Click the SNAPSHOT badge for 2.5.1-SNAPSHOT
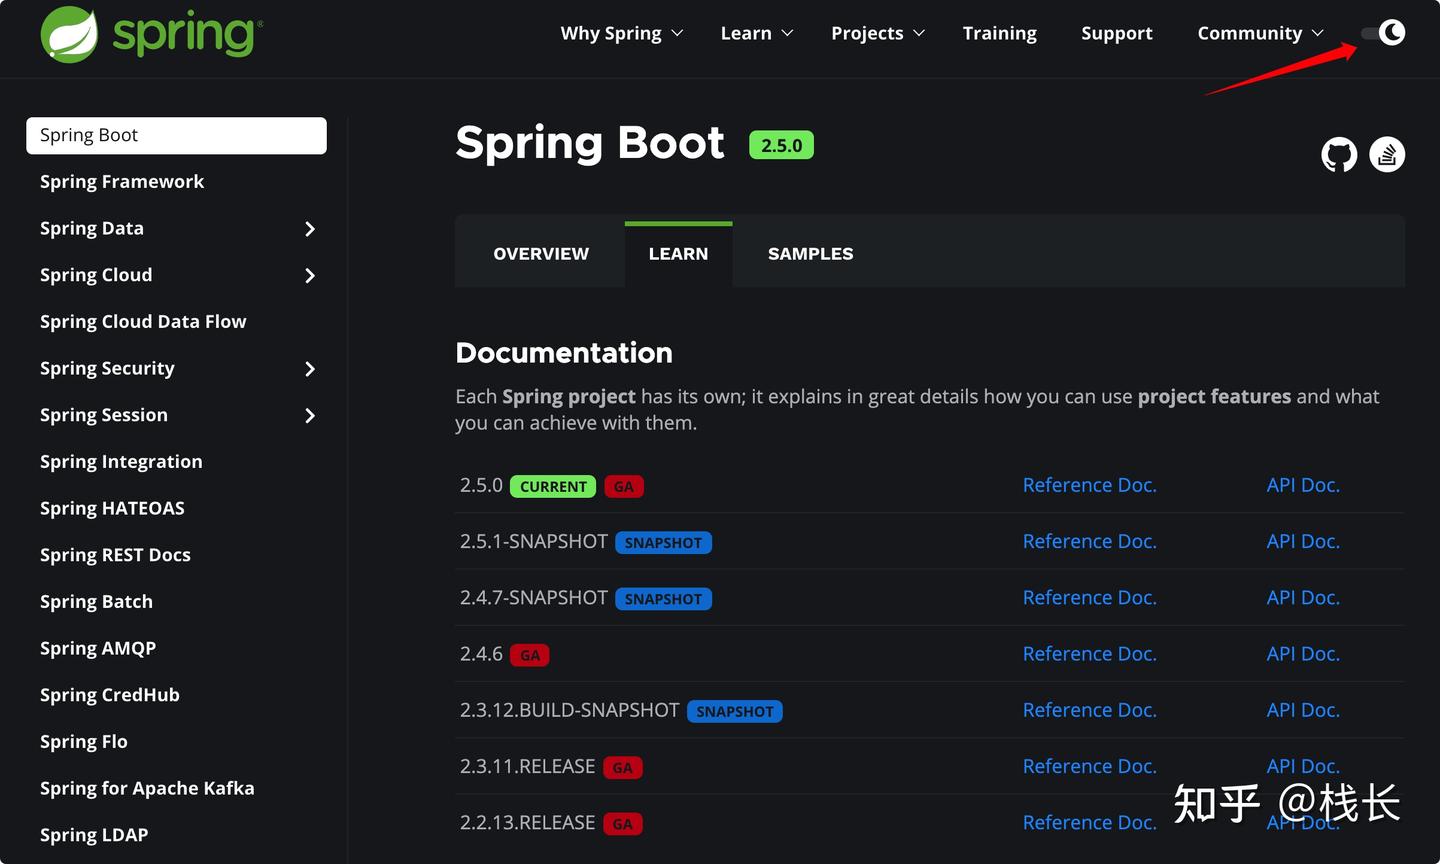The height and width of the screenshot is (864, 1440). coord(664,543)
